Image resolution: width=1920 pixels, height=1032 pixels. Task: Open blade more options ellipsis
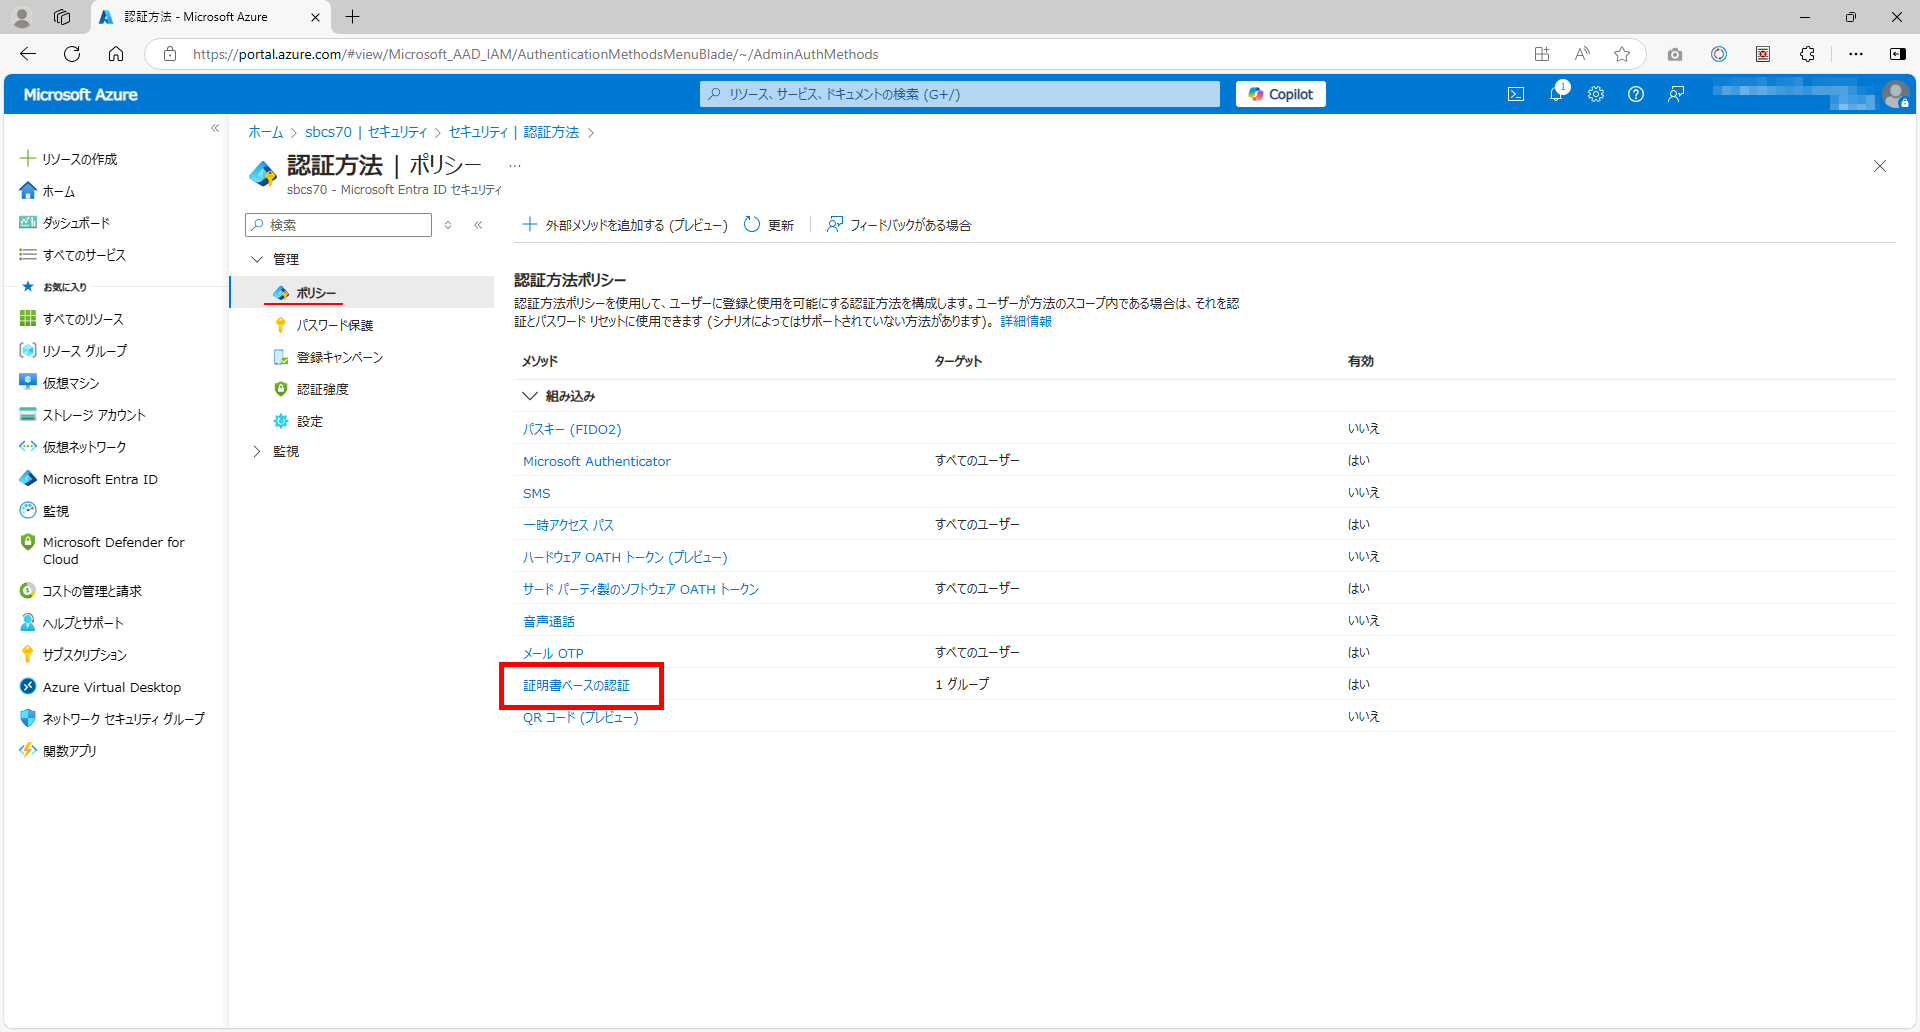tap(515, 165)
